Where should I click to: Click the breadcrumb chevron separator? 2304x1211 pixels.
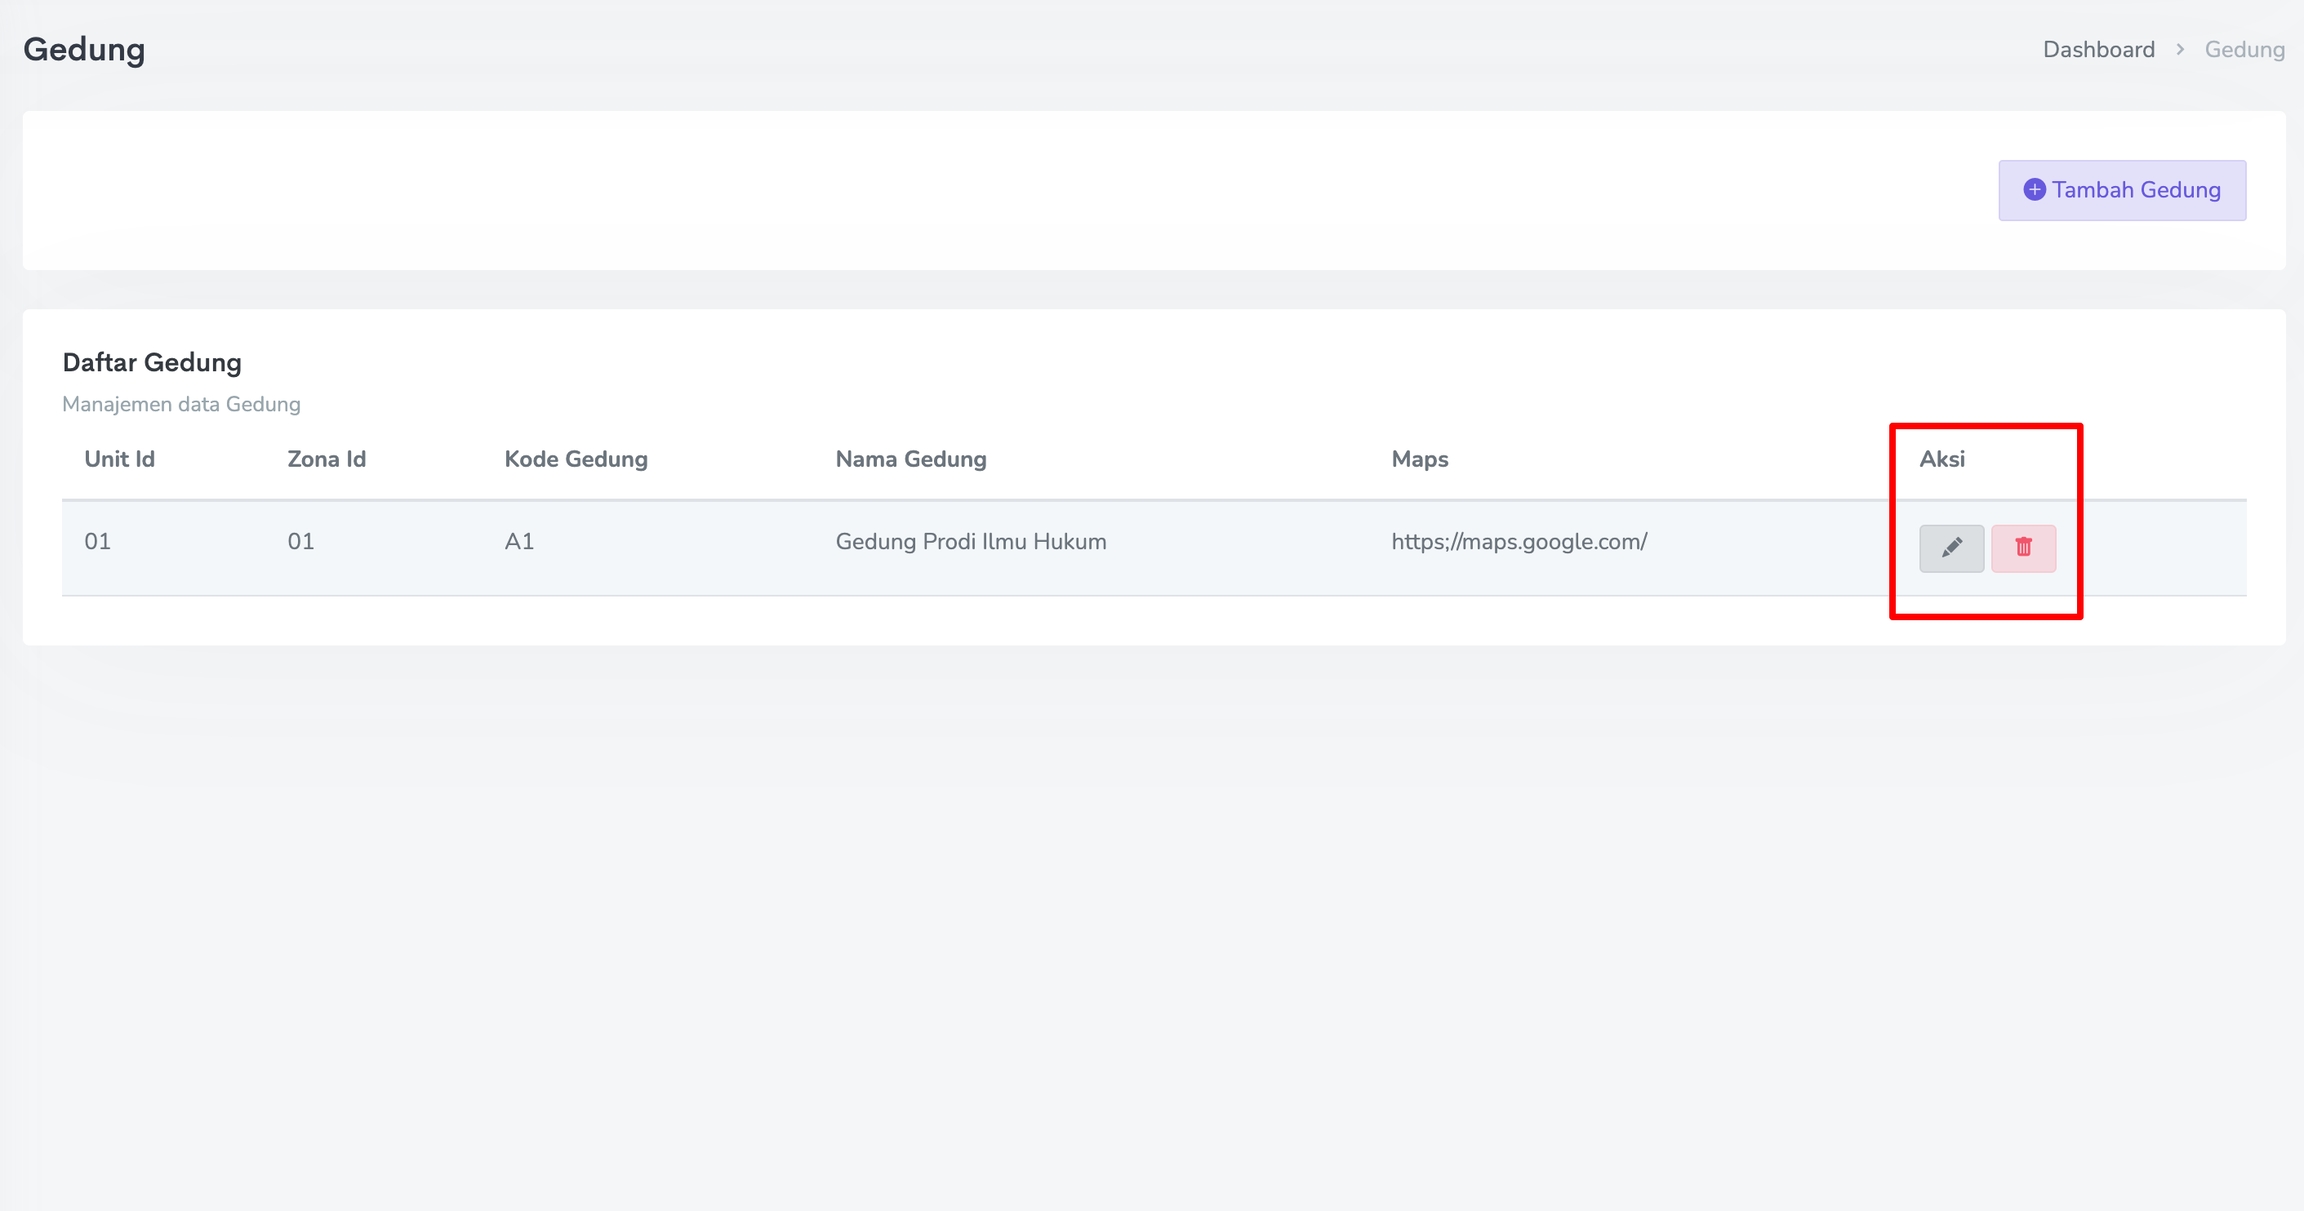point(2180,50)
